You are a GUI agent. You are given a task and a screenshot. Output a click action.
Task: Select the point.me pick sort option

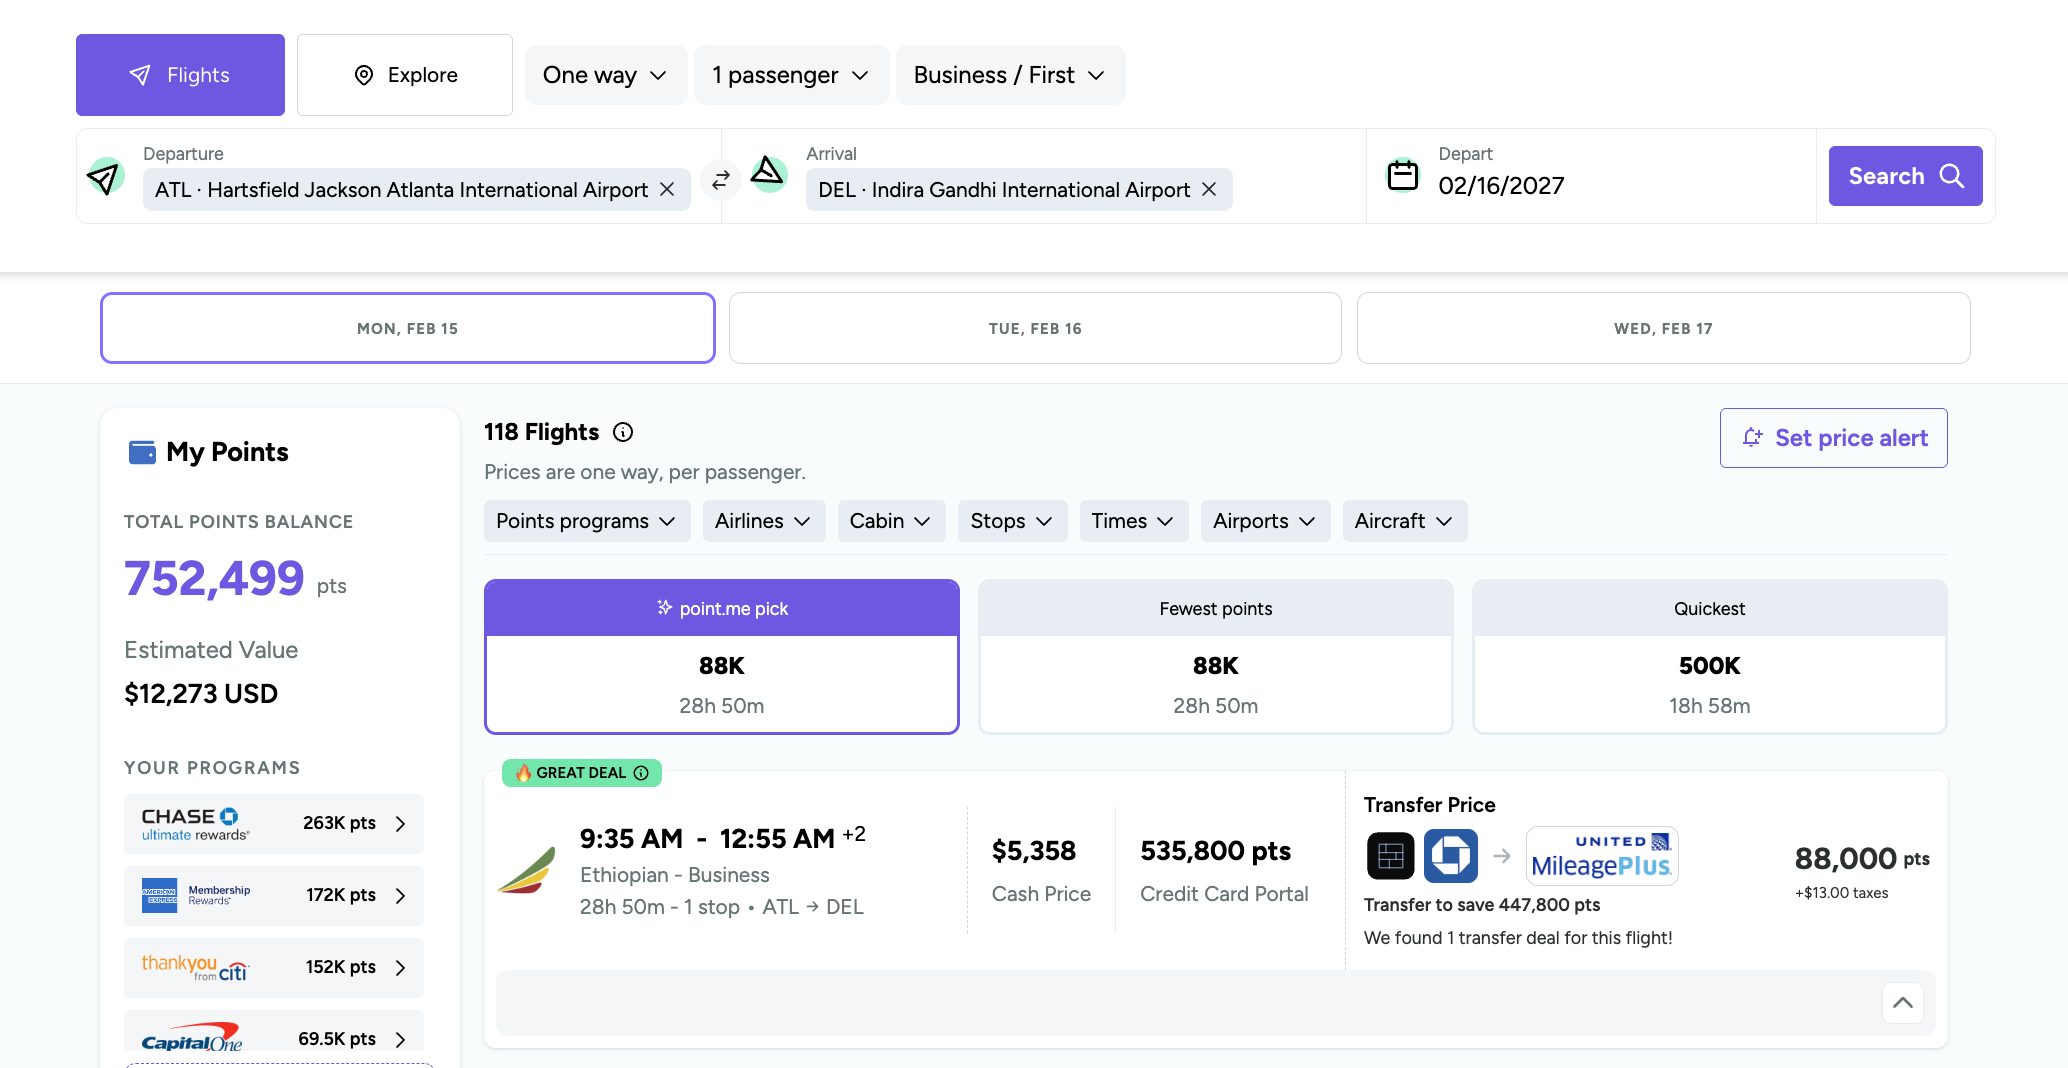722,657
